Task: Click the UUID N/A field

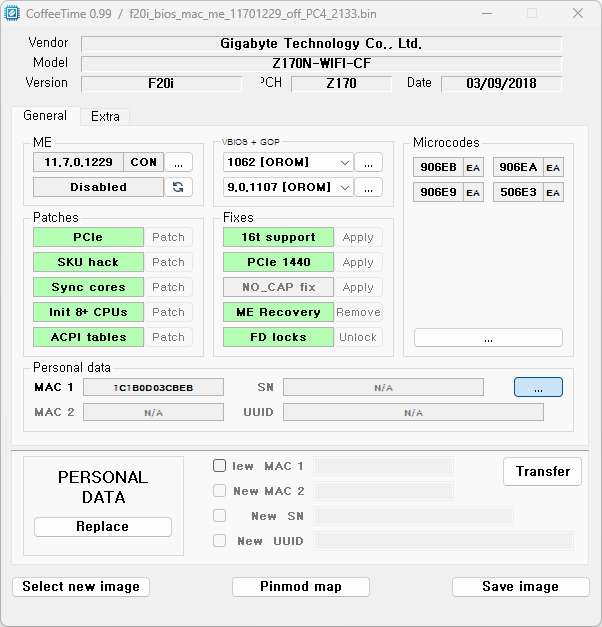Action: point(413,412)
